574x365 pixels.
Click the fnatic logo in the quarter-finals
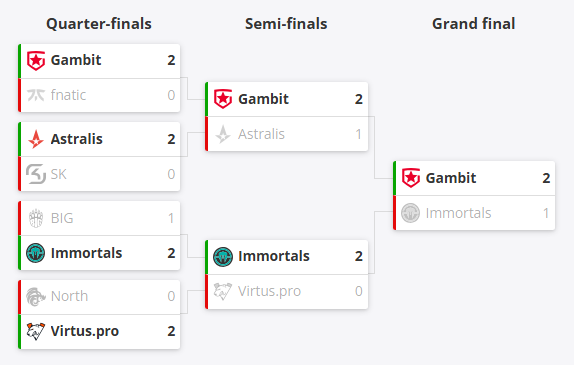click(x=36, y=95)
